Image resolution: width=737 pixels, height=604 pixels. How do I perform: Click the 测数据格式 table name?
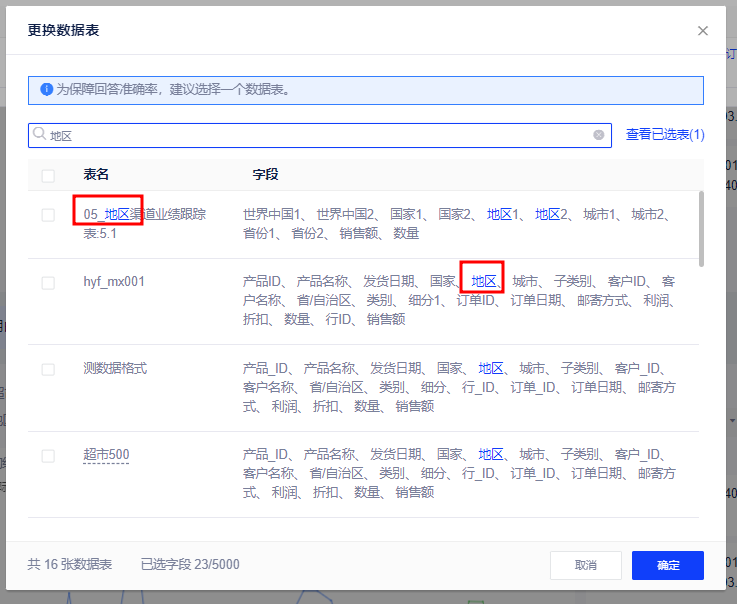(115, 369)
